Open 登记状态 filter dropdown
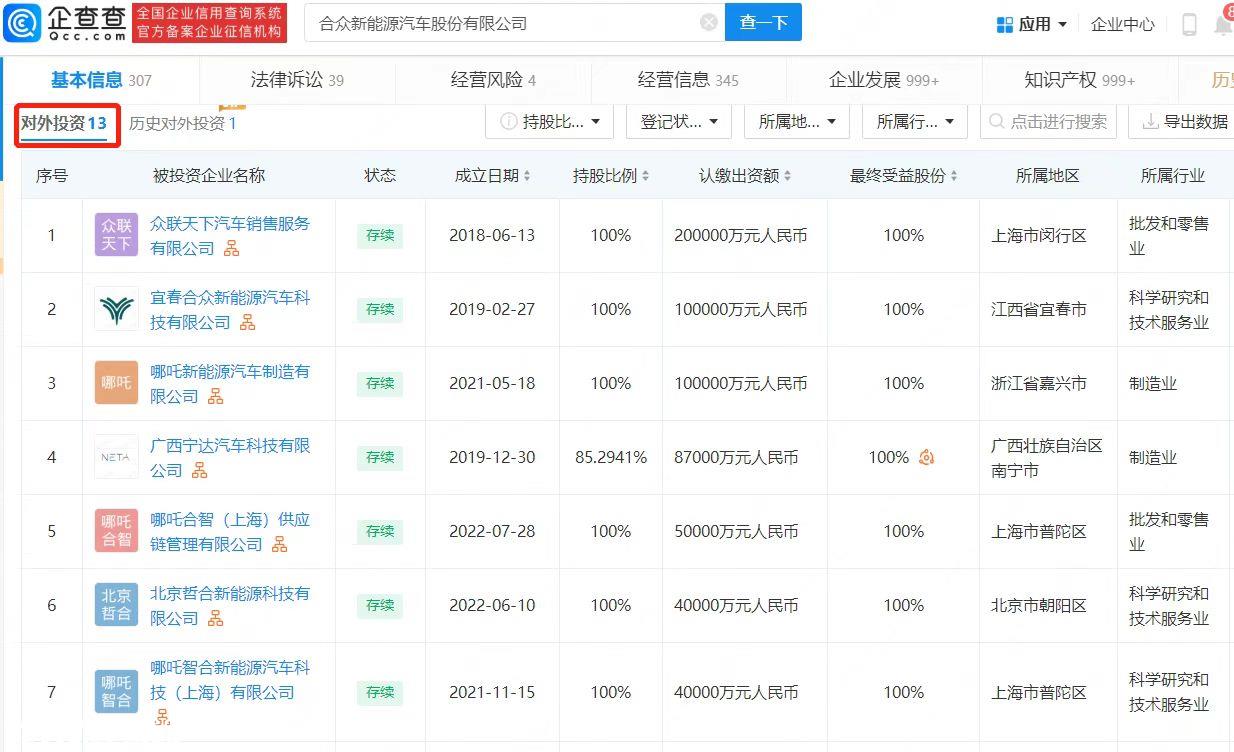This screenshot has width=1234, height=752. pos(679,122)
